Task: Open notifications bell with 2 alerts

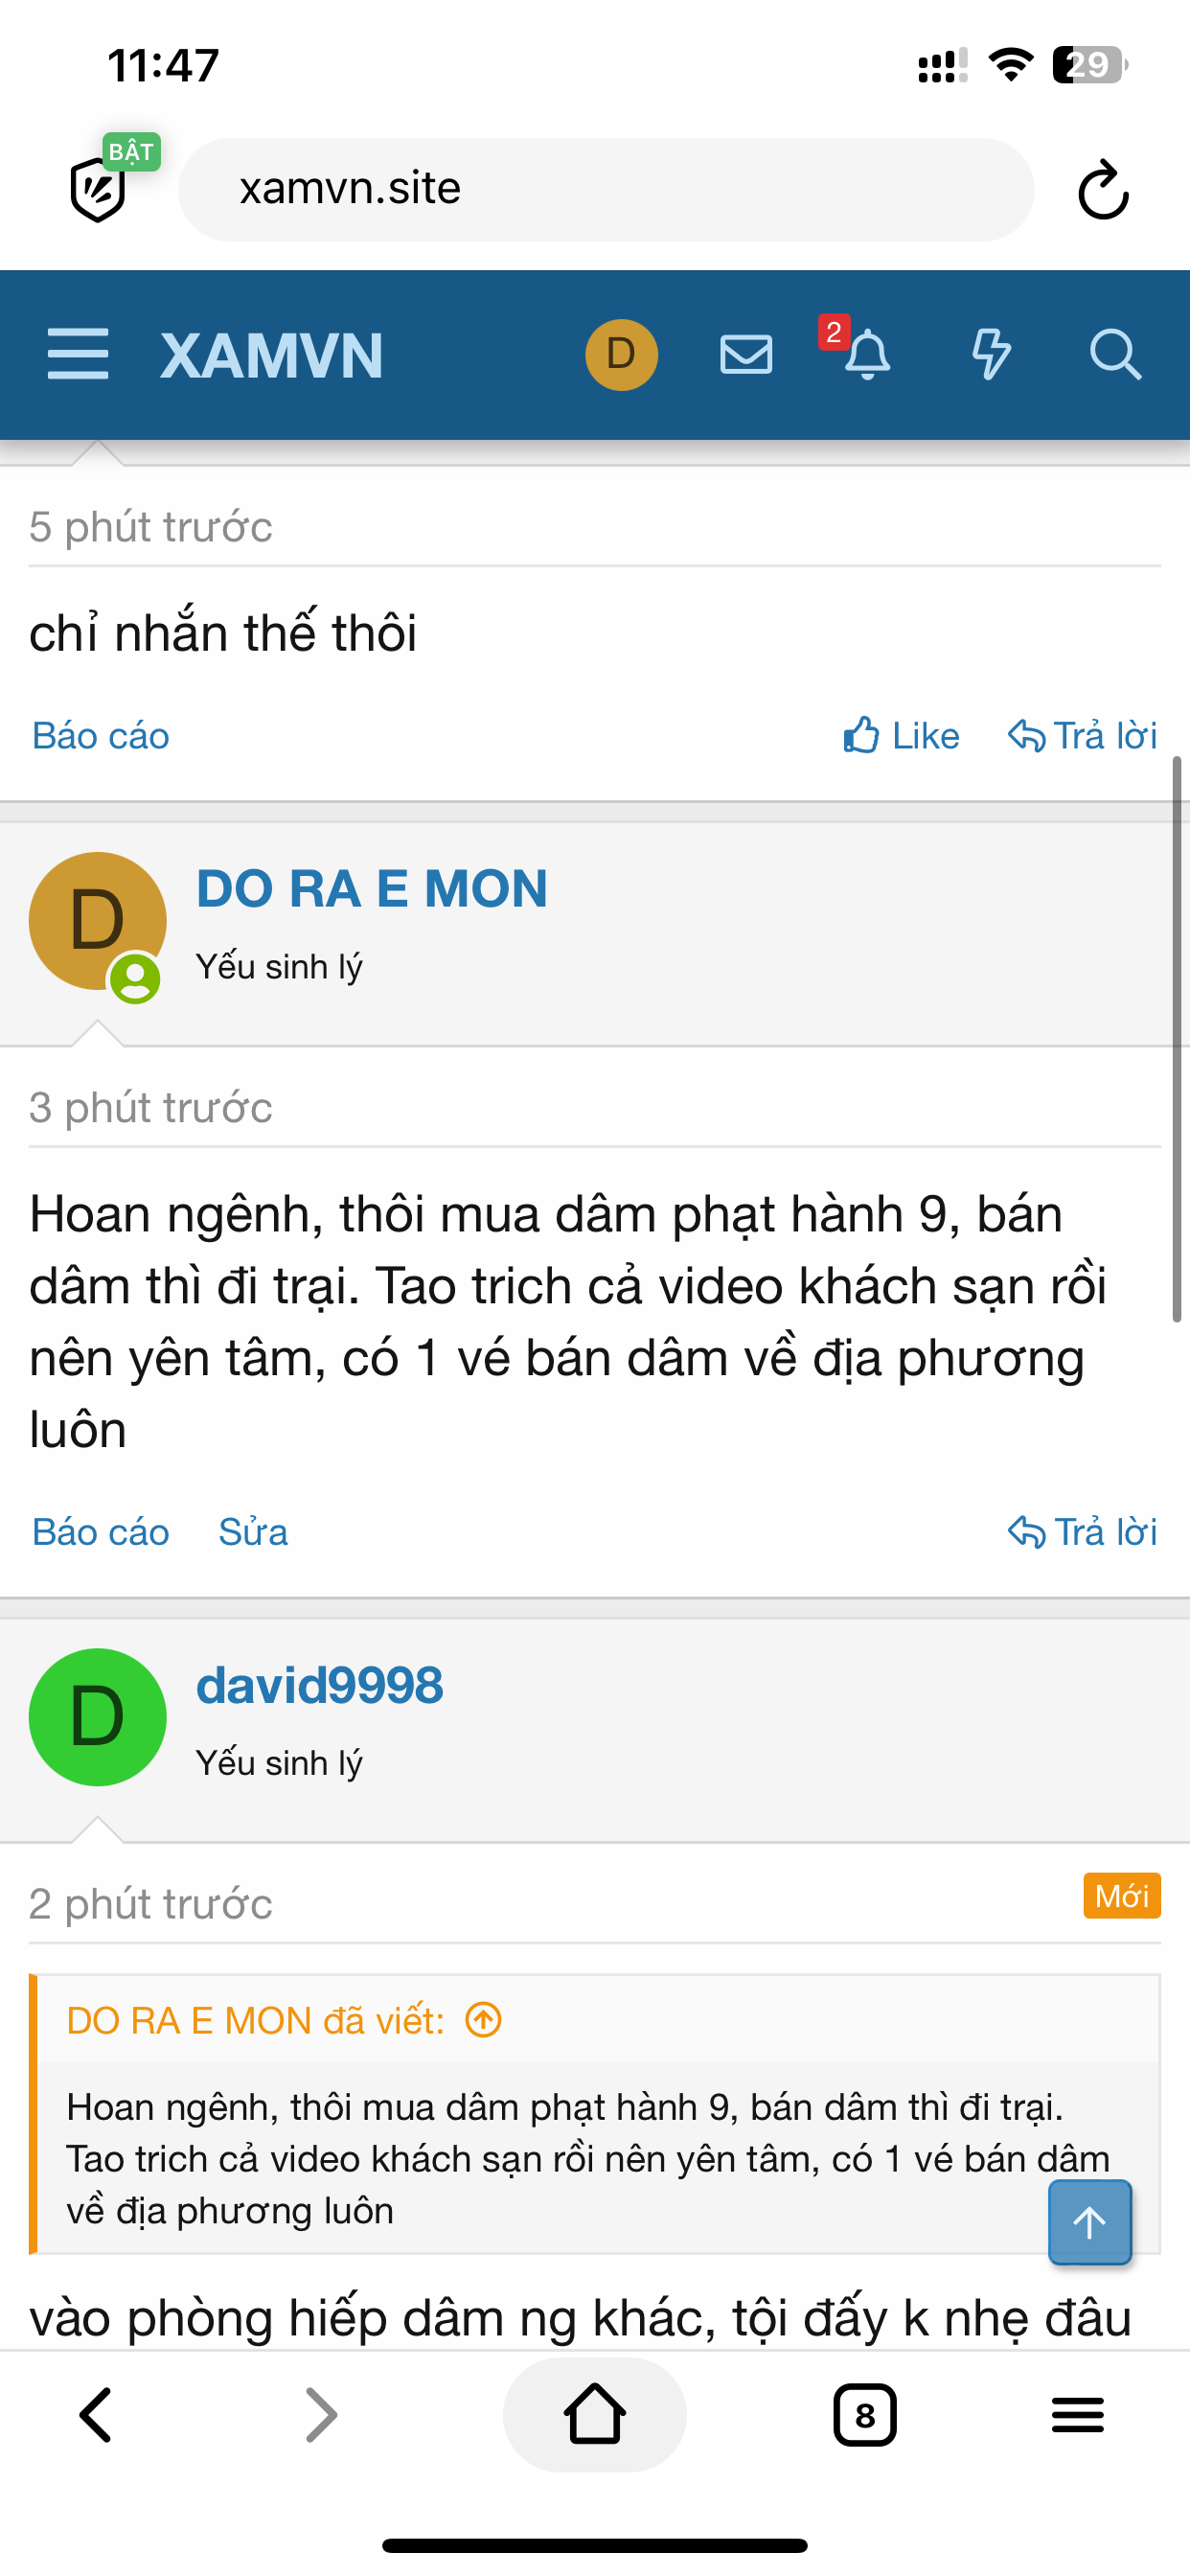Action: click(x=866, y=354)
